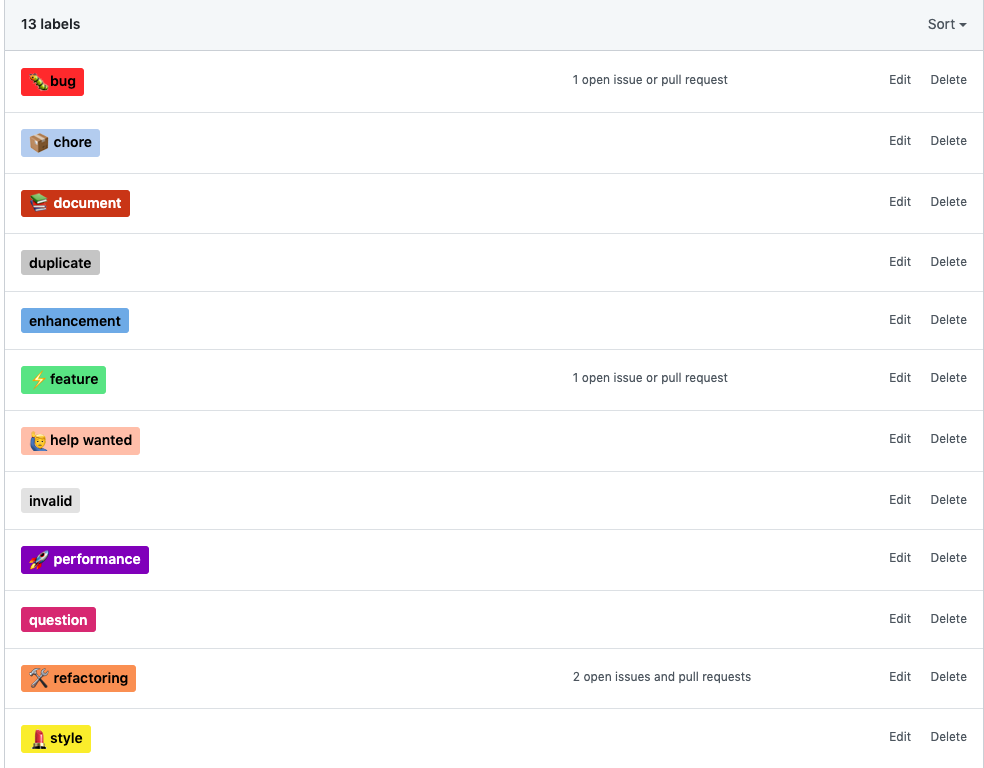Click the red bug label
984x768 pixels.
(52, 82)
